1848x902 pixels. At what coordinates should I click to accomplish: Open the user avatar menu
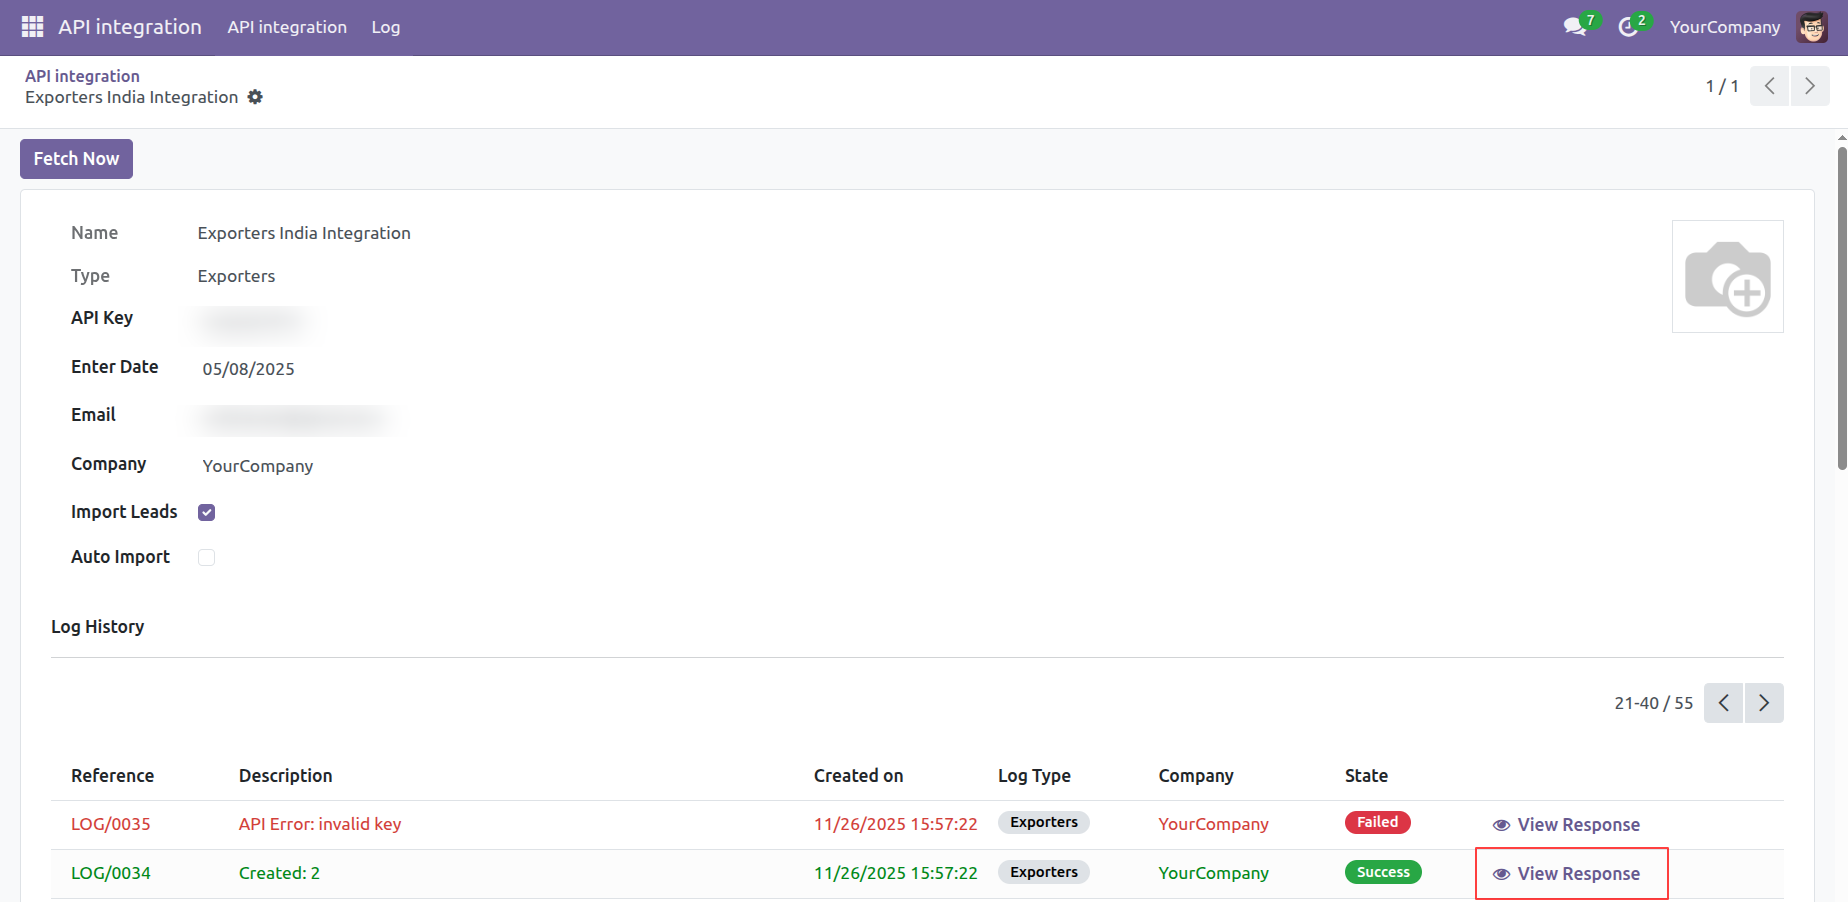[1812, 27]
